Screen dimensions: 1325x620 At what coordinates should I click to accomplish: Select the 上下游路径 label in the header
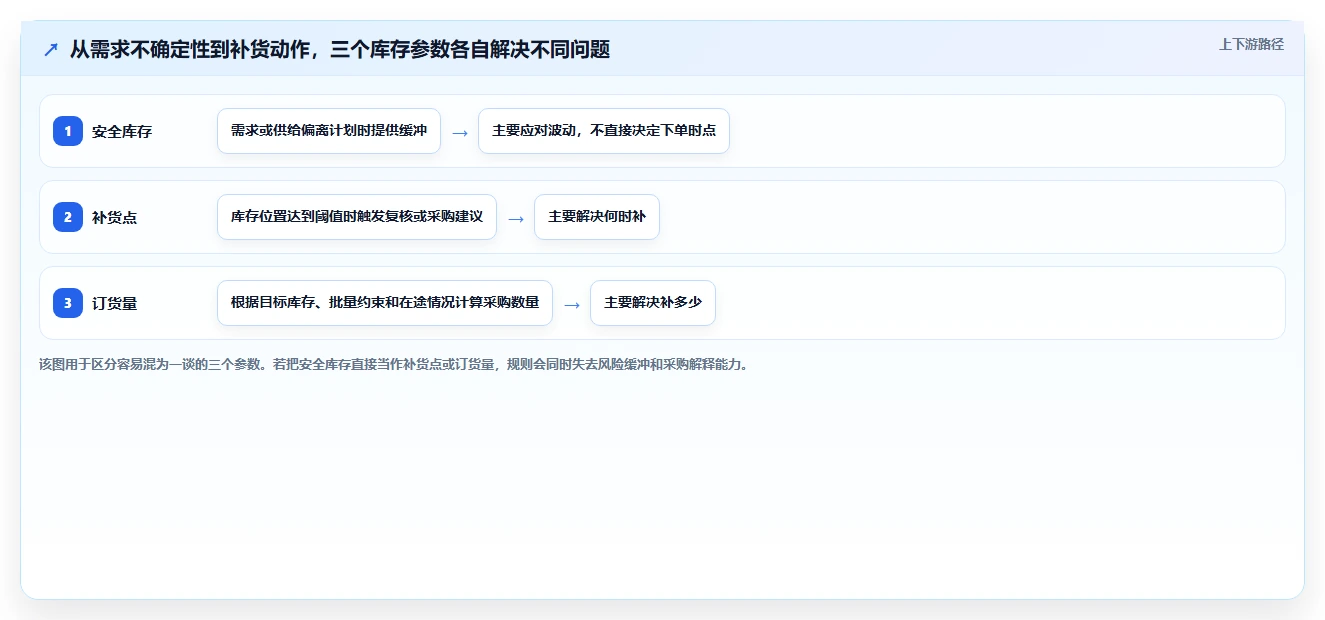[1251, 44]
